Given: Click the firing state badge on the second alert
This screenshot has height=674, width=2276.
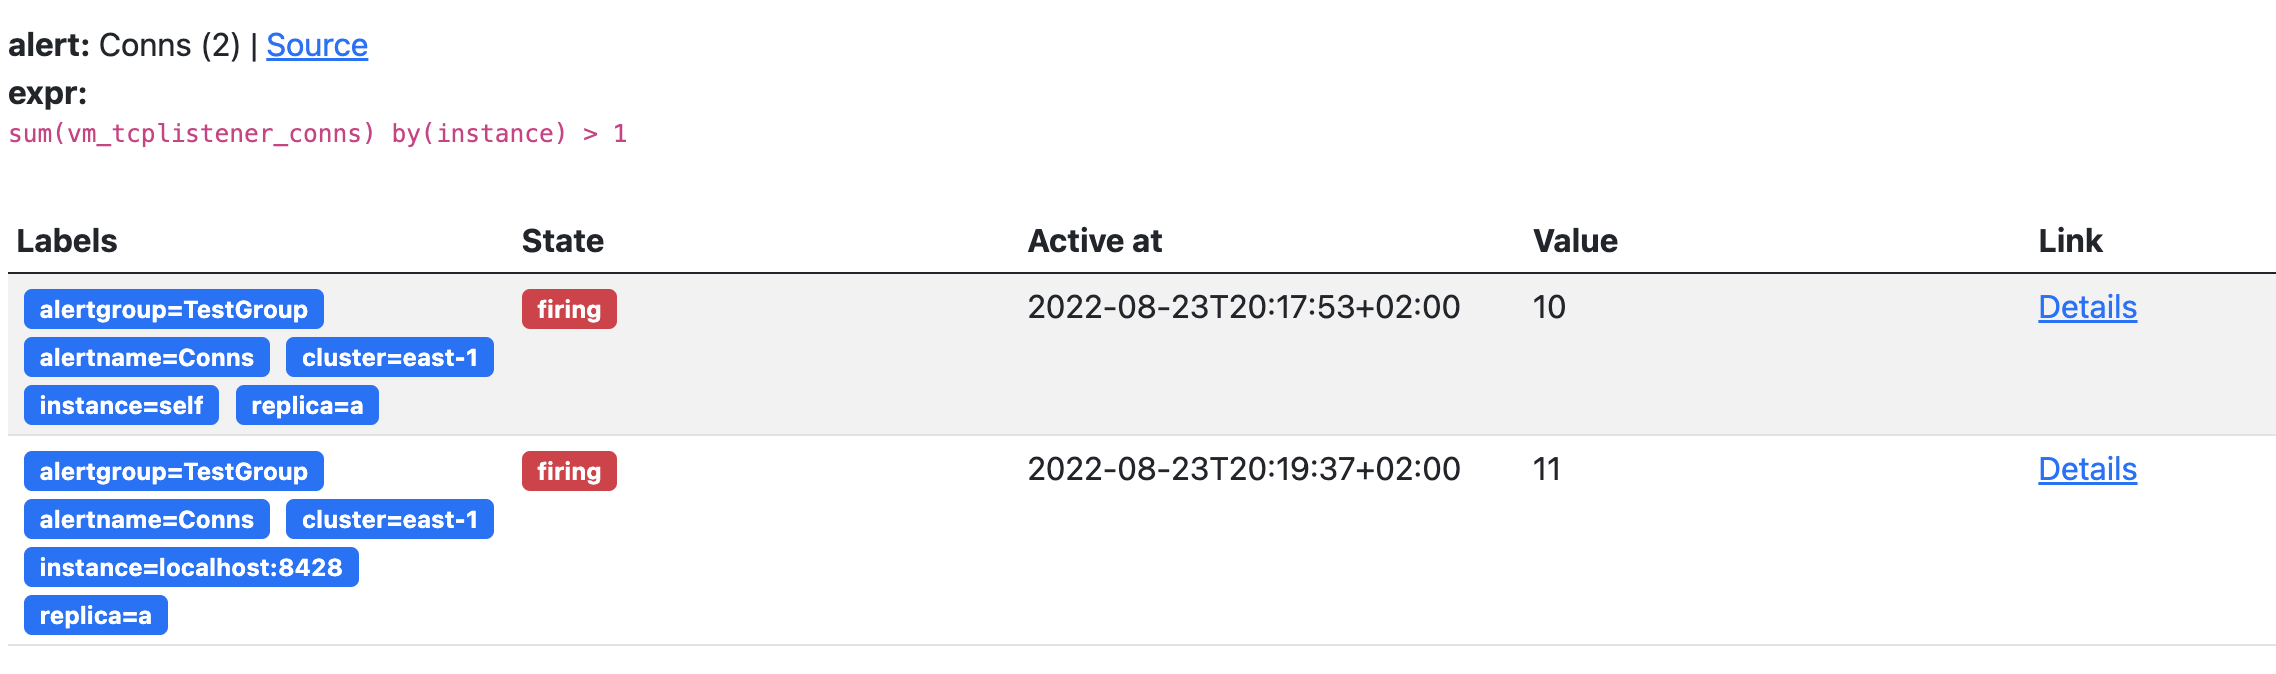Looking at the screenshot, I should tap(568, 470).
